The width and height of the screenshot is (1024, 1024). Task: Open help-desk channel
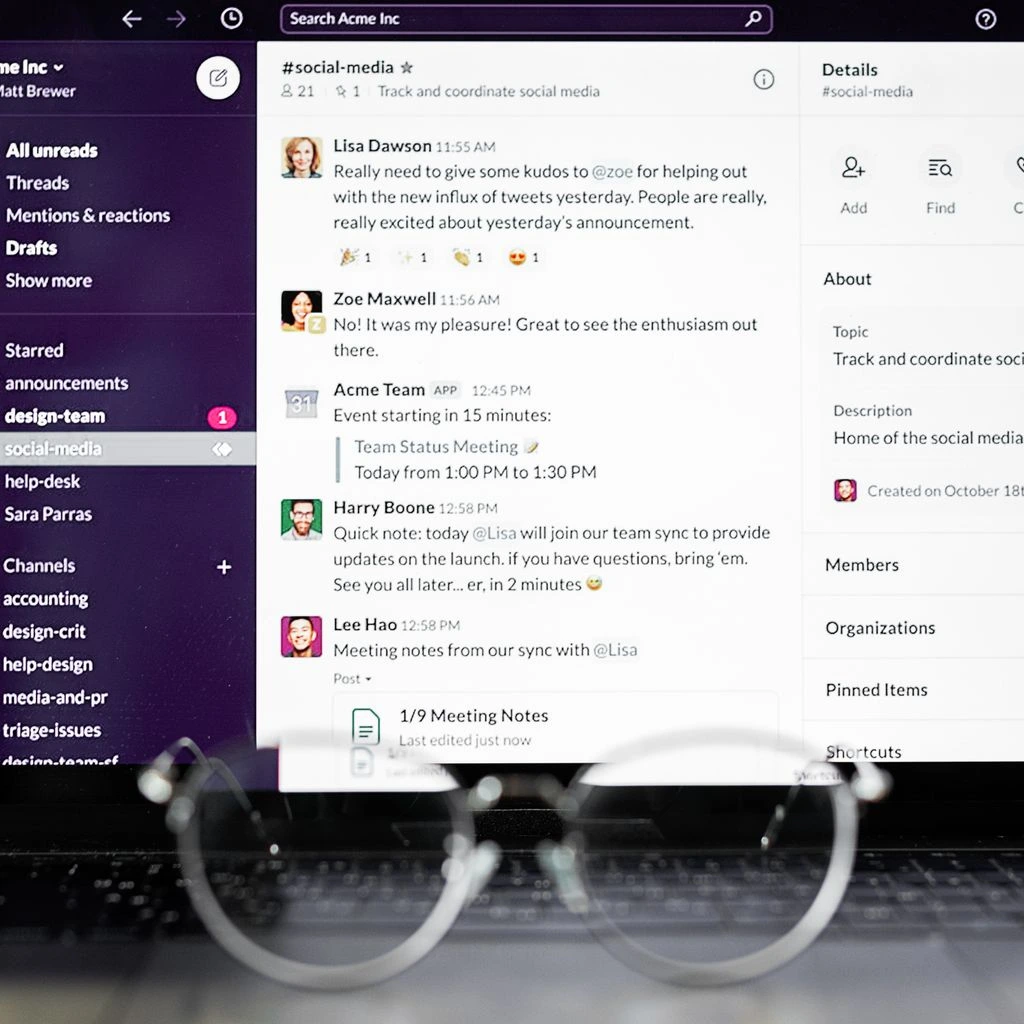[x=42, y=481]
